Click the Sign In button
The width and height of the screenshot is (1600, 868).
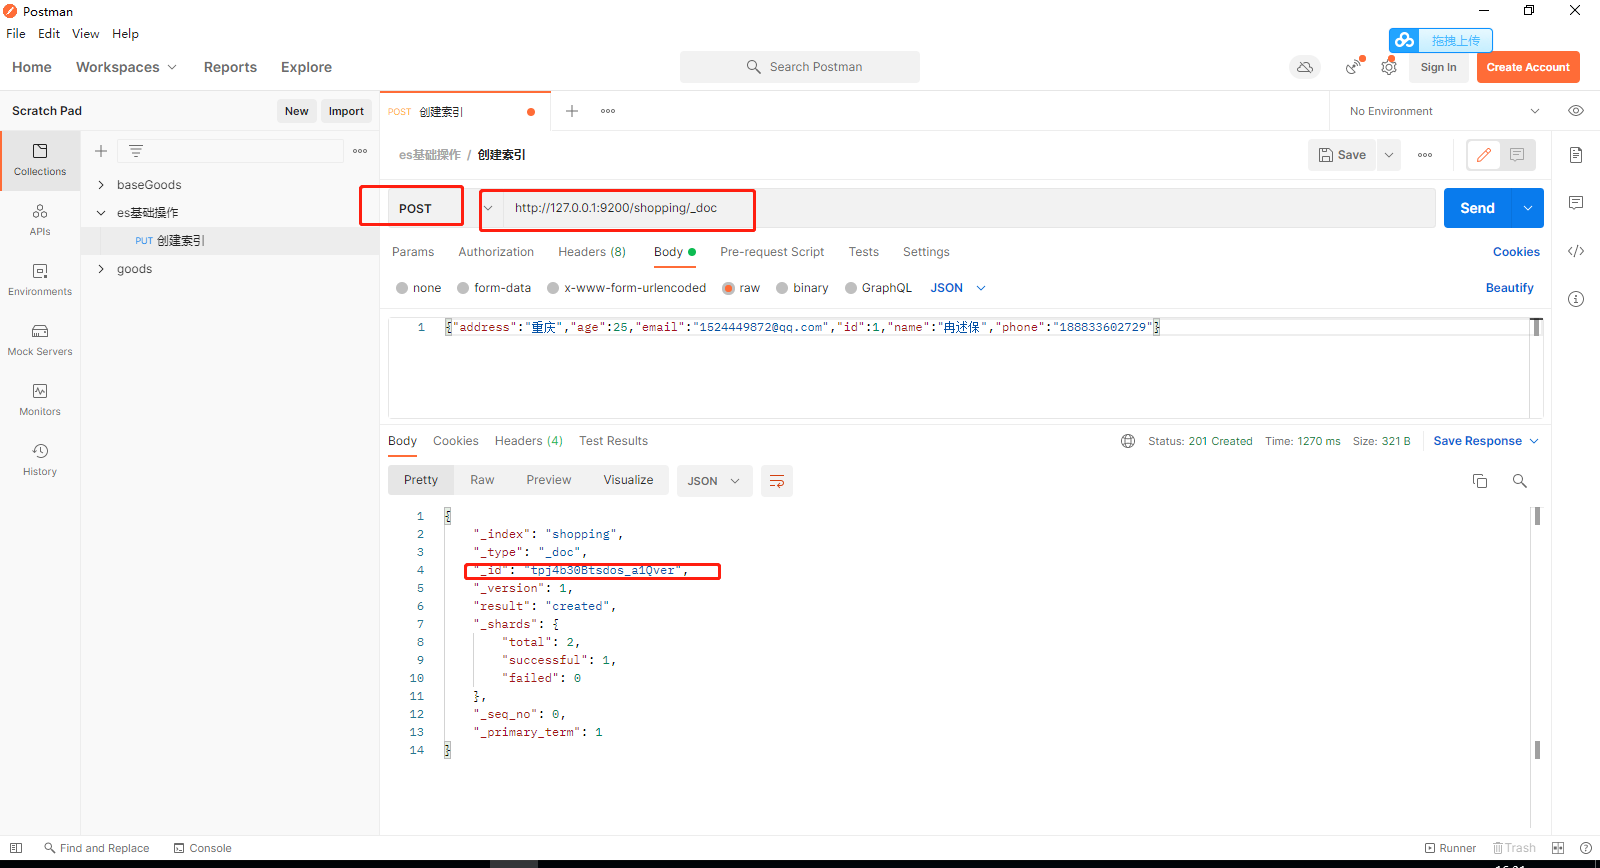(x=1438, y=67)
